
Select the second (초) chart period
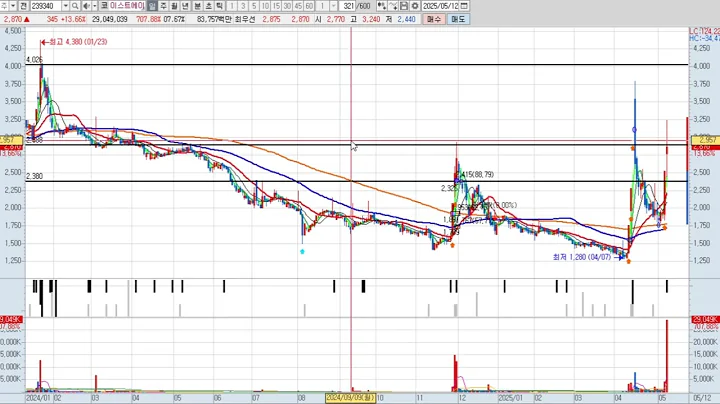208,6
